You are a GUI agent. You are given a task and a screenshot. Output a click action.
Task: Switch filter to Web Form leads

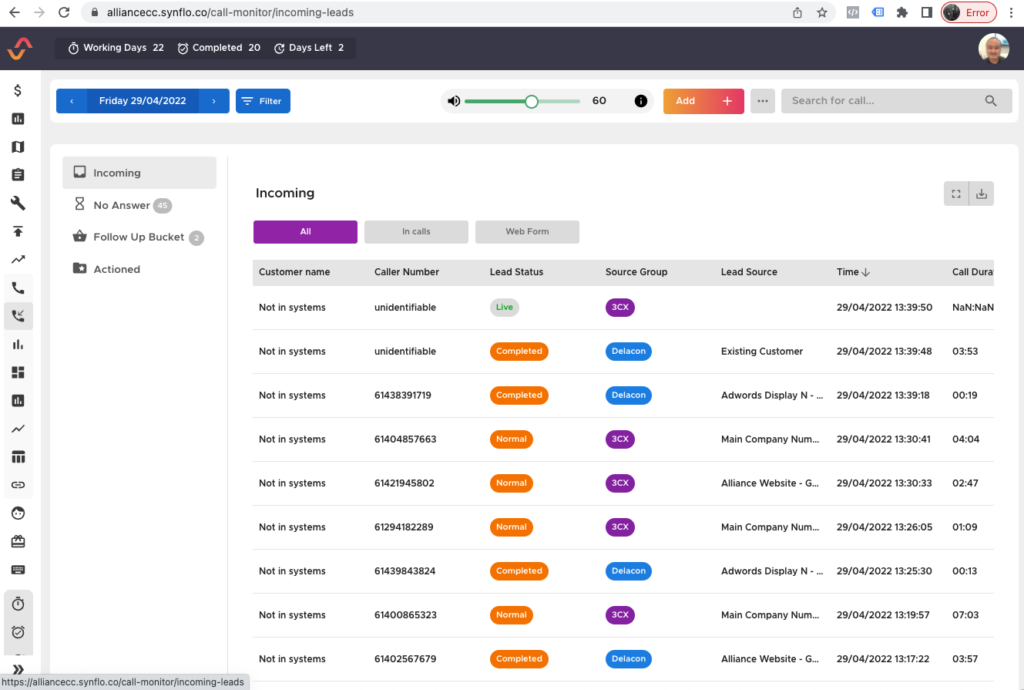[x=527, y=232]
